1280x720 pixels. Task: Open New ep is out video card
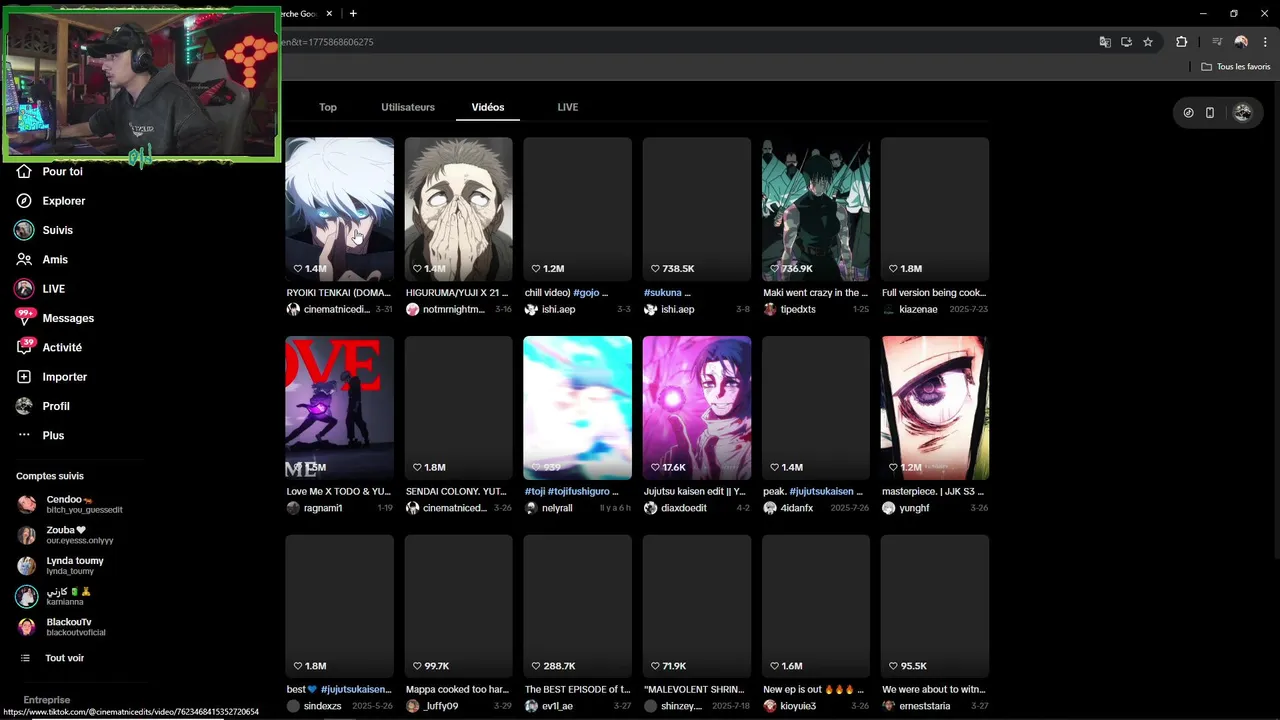coord(816,607)
